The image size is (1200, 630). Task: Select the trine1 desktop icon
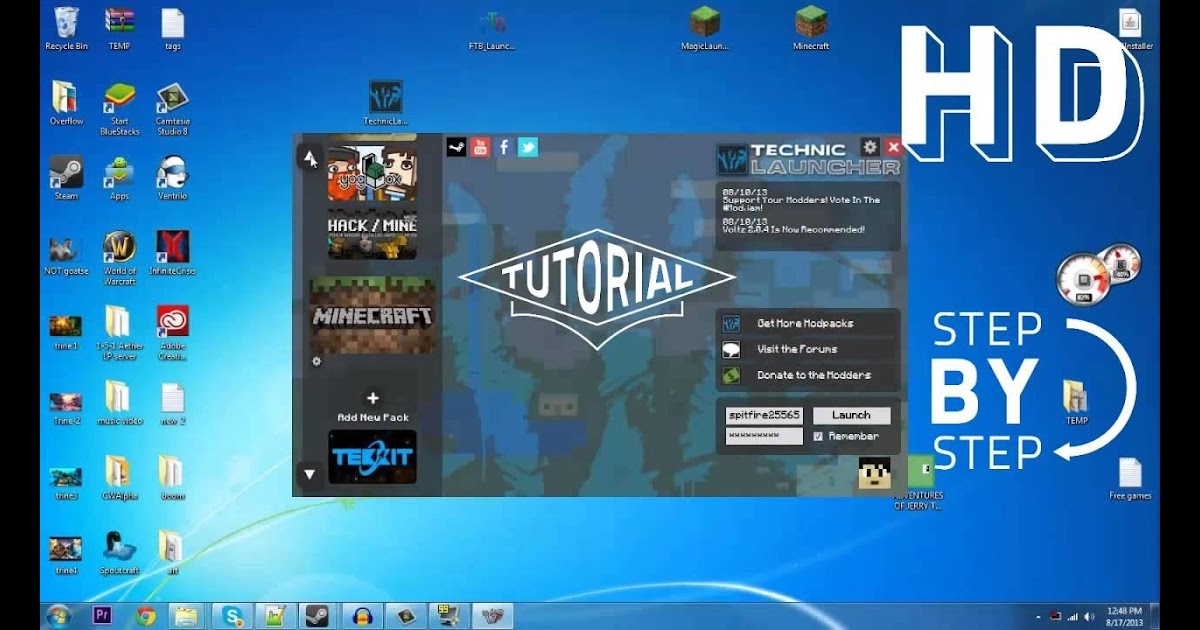click(66, 331)
